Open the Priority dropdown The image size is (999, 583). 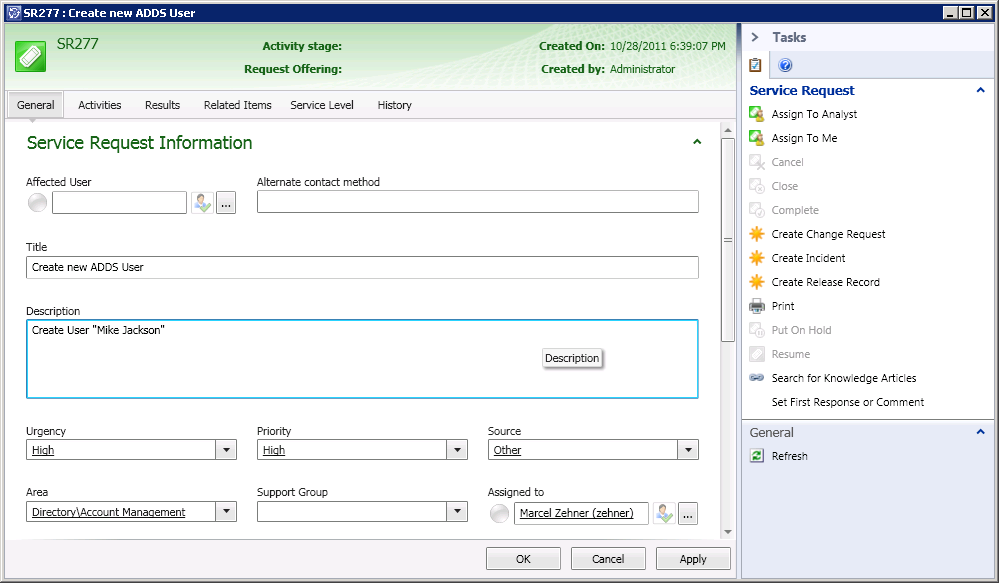point(457,450)
